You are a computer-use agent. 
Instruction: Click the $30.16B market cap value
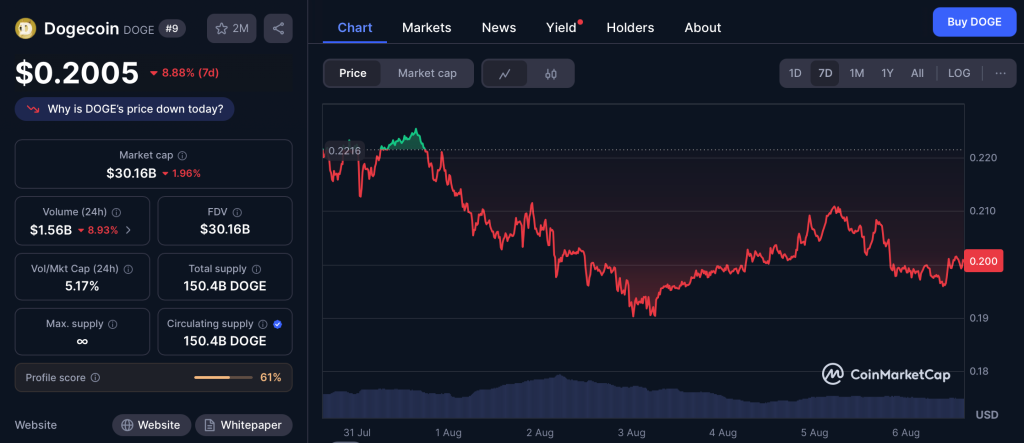pos(131,173)
